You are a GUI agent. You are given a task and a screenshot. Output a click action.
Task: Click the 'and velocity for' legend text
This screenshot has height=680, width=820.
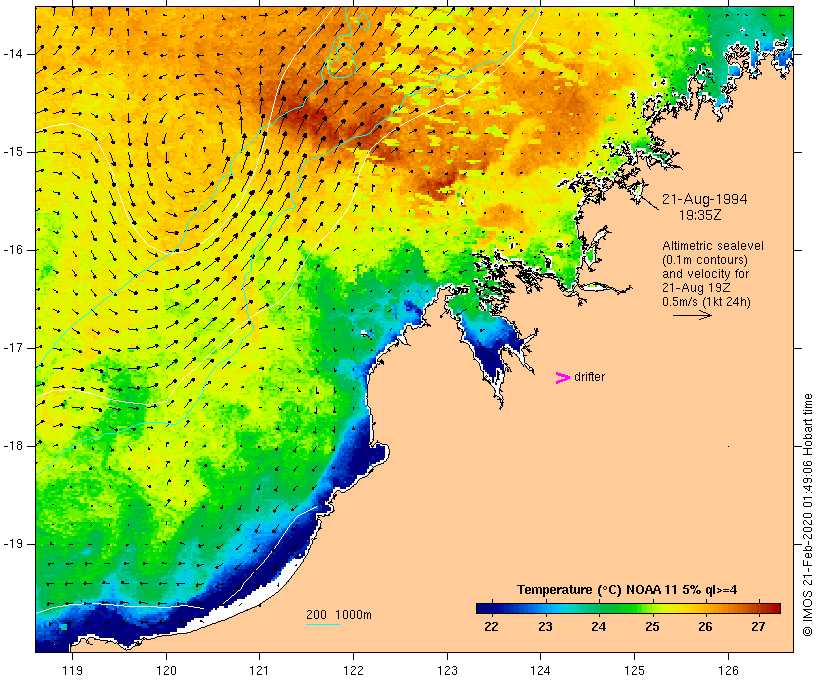tap(705, 274)
